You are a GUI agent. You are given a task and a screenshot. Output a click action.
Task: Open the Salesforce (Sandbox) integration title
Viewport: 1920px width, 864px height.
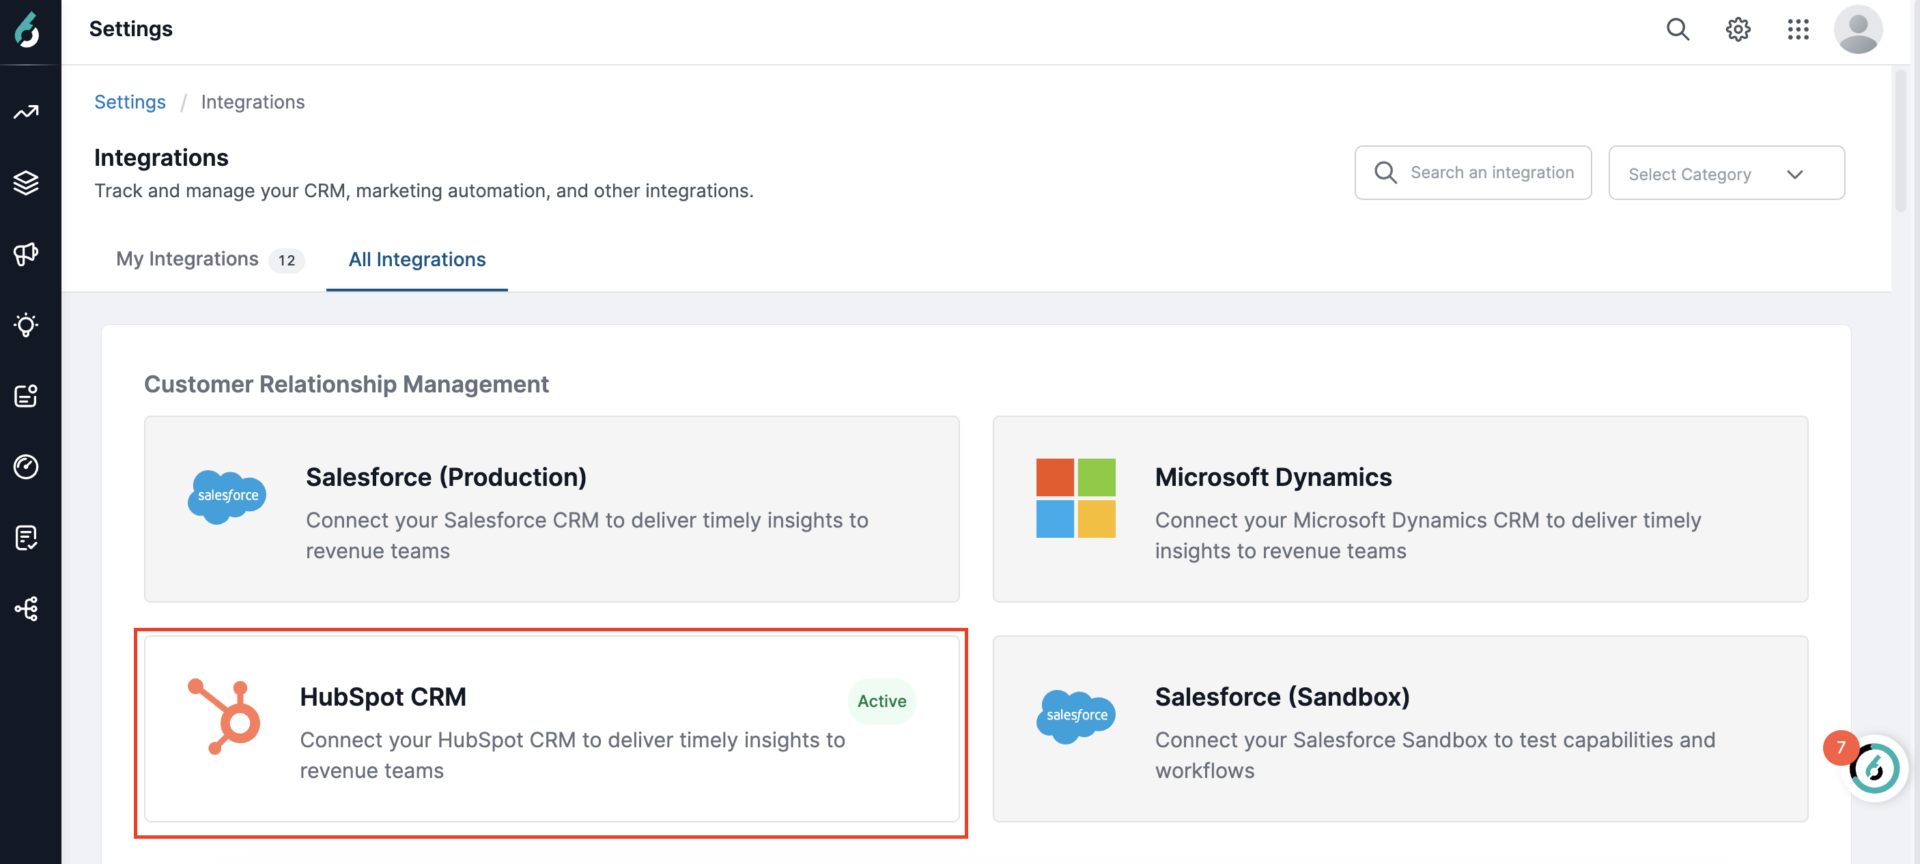coord(1282,697)
